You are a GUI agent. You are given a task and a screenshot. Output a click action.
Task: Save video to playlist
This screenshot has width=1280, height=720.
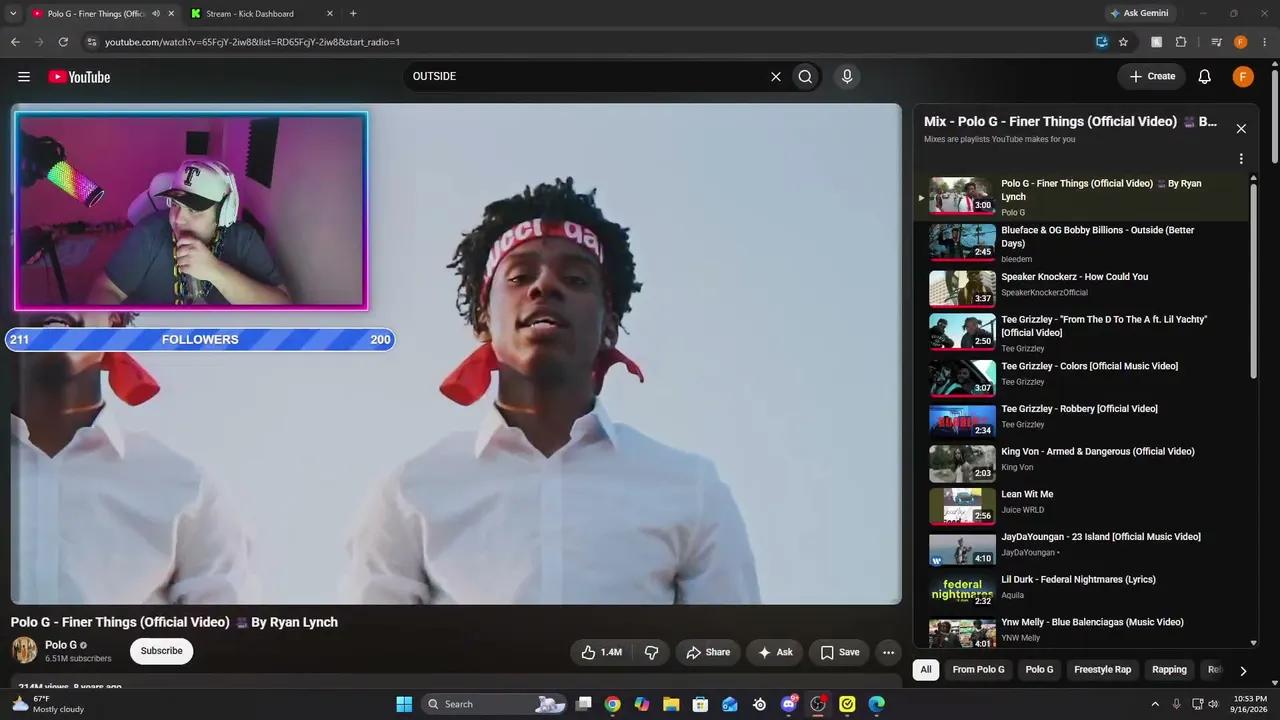point(839,652)
